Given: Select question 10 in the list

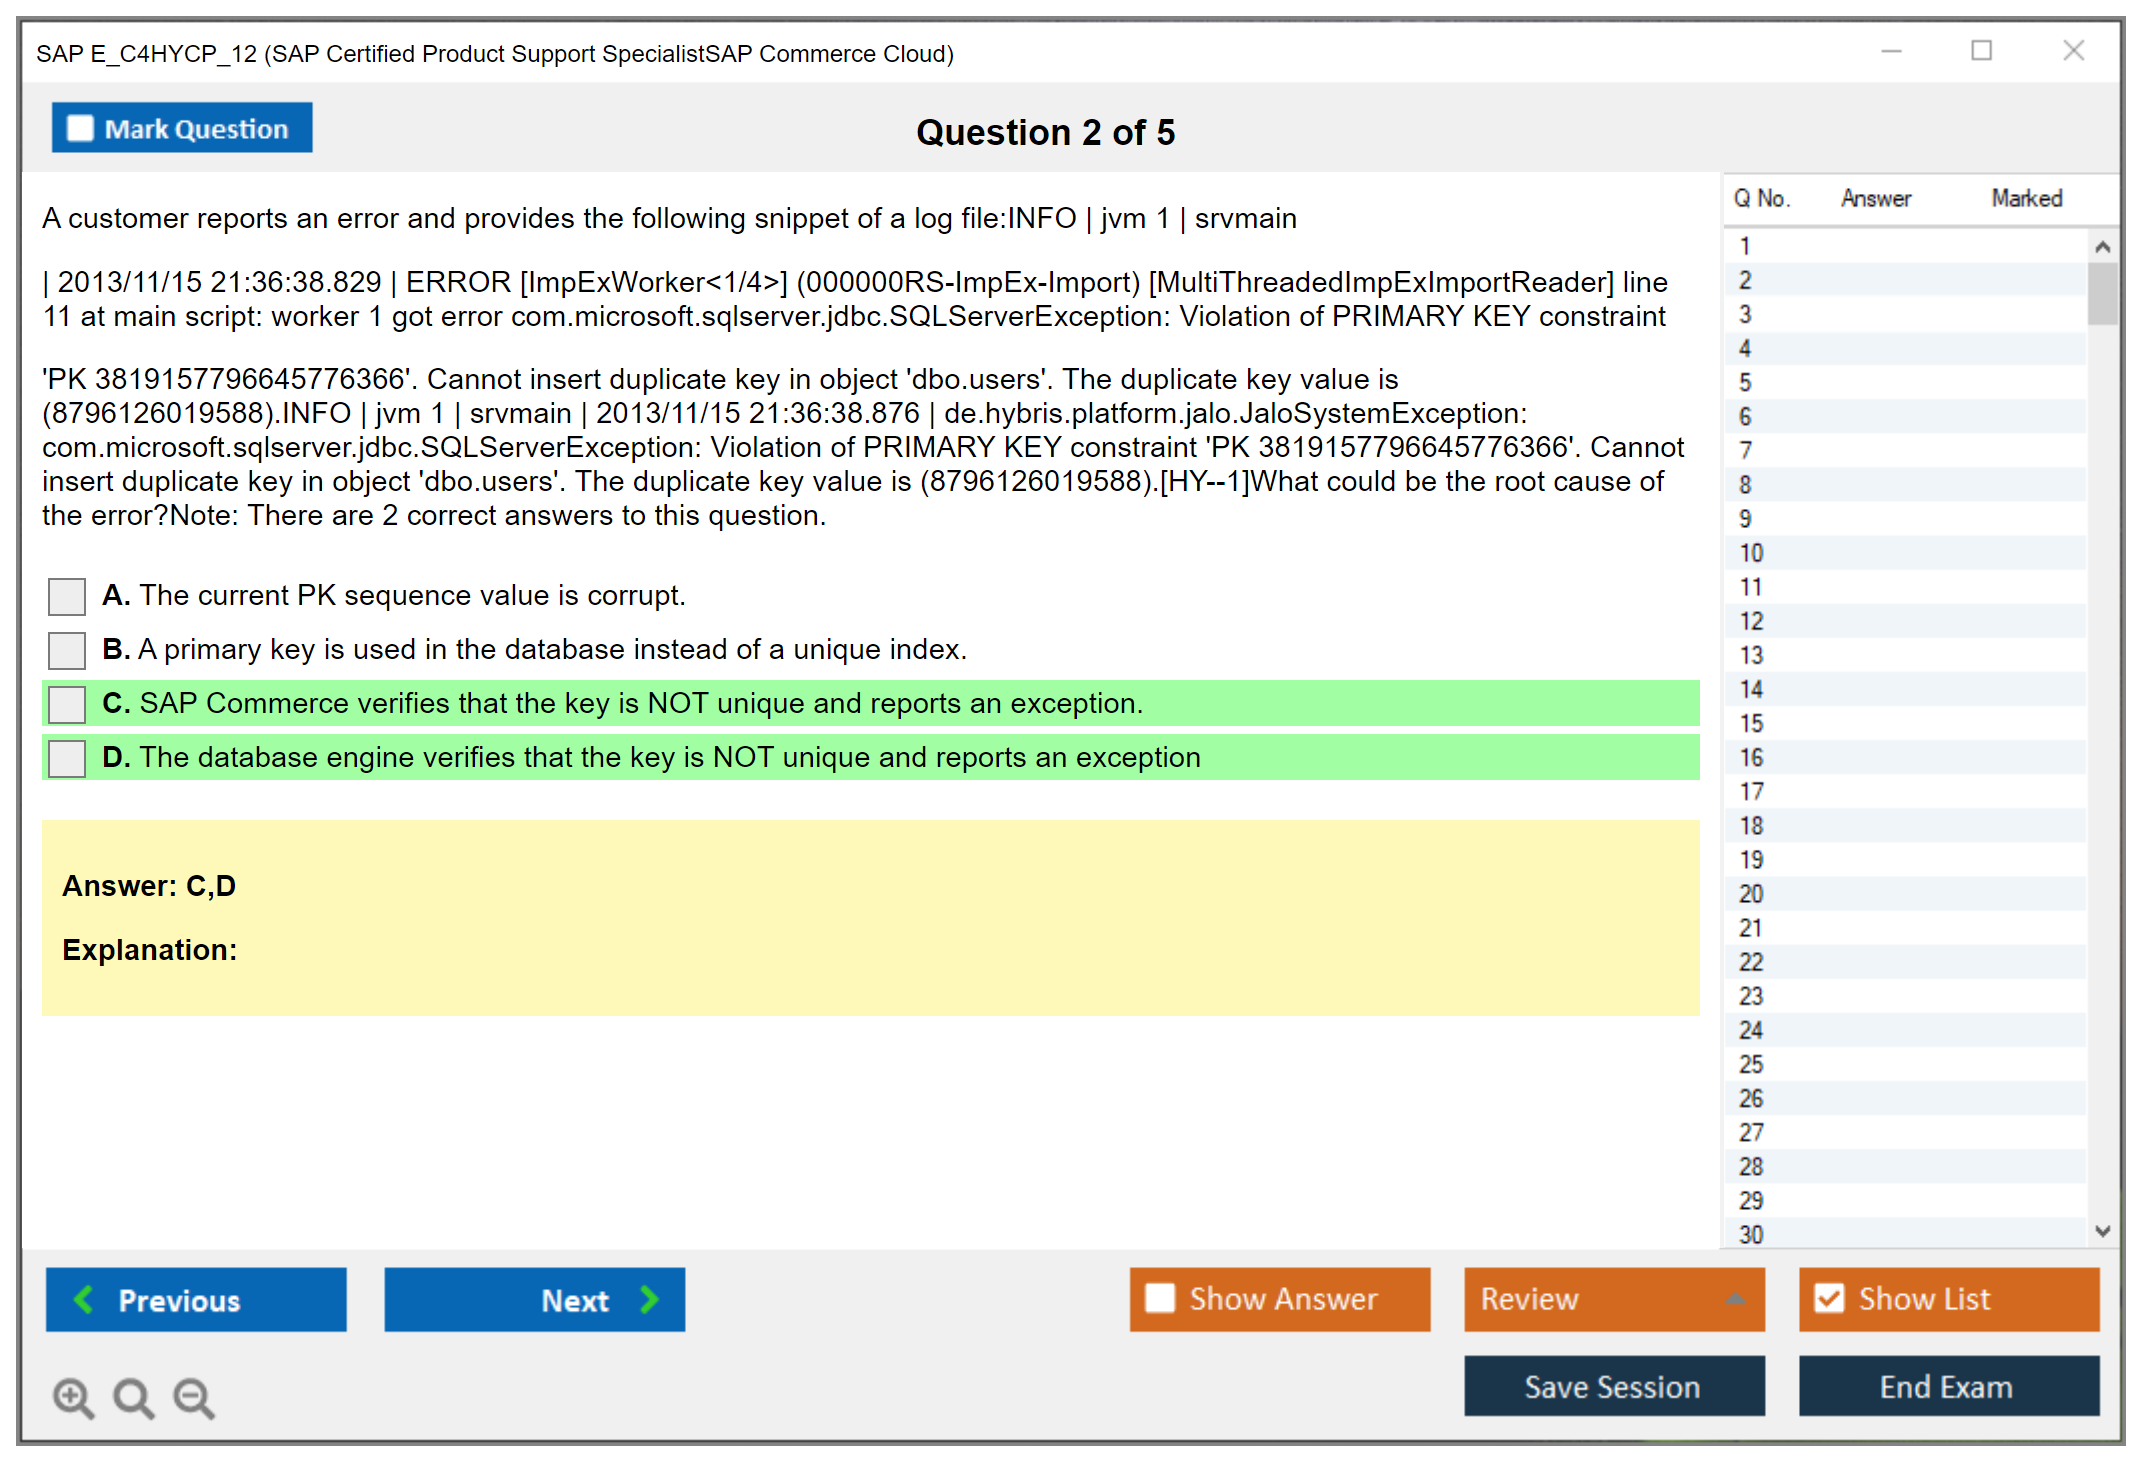Looking at the screenshot, I should tap(1751, 553).
